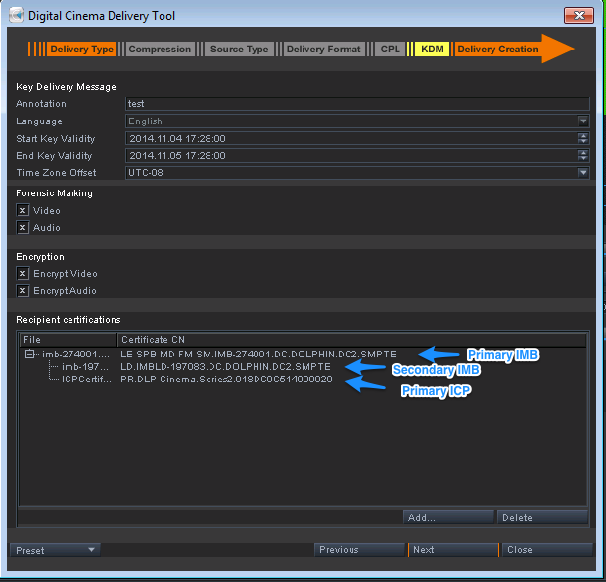Viewport: 606px width, 582px height.
Task: Click the Annotation text field
Action: 357,104
